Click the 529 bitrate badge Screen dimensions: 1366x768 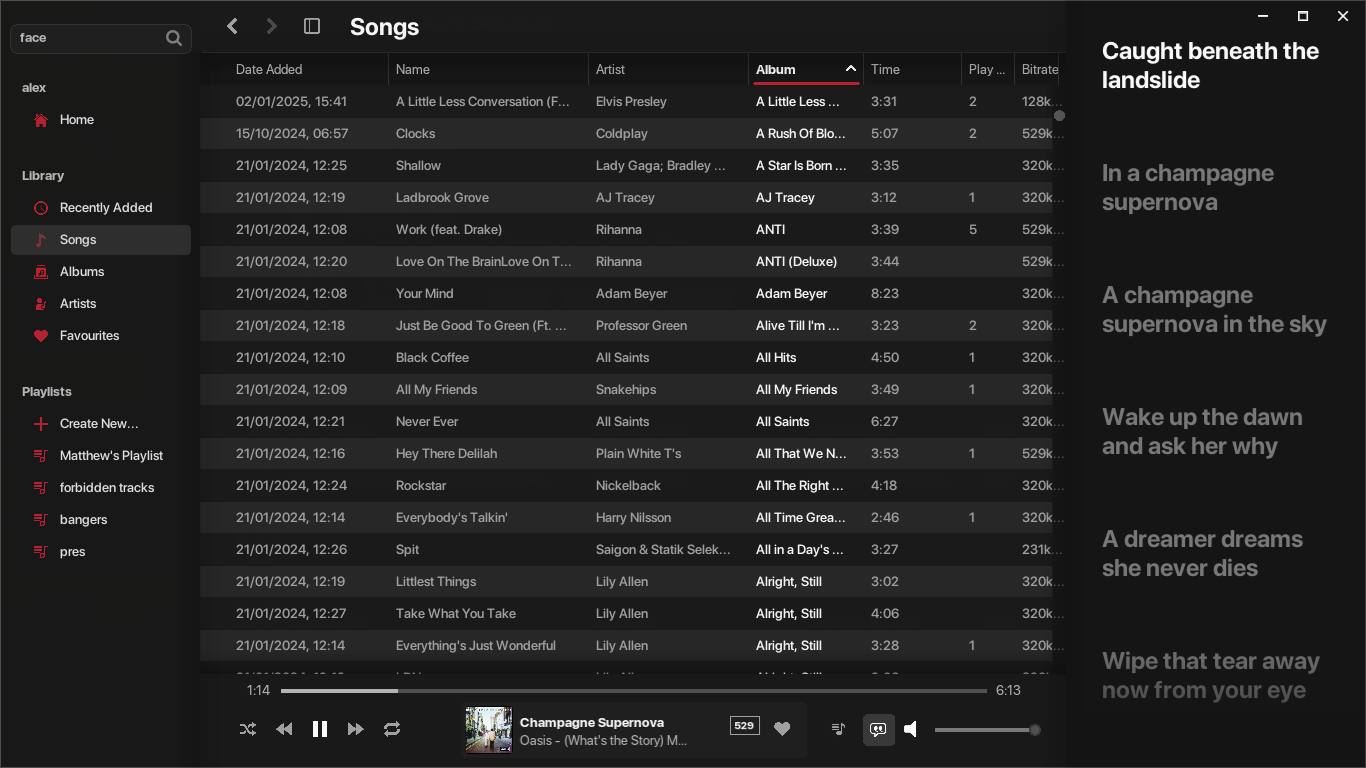(x=744, y=726)
